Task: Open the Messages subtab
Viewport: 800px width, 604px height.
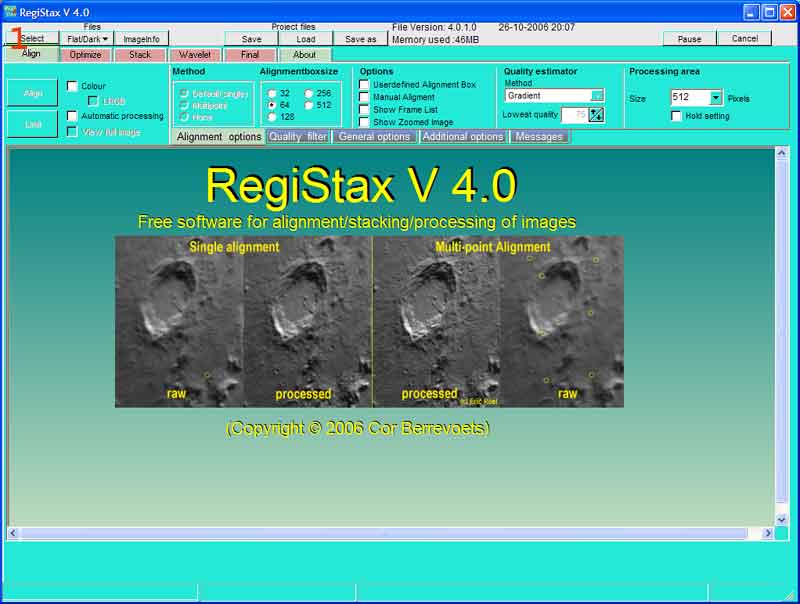Action: 539,137
